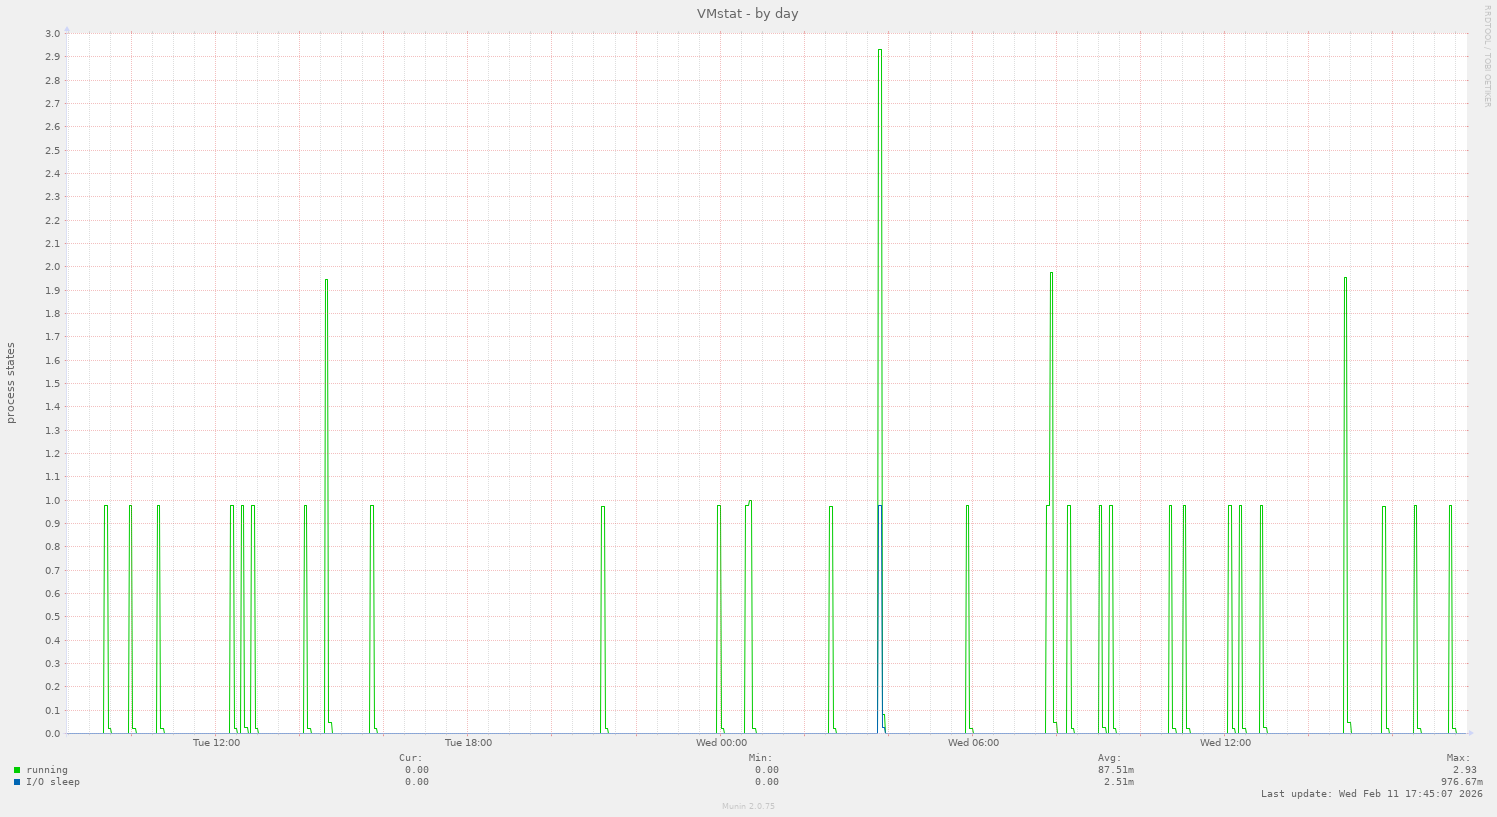1497x817 pixels.
Task: Click the I/O sleep Max value 976.67m
Action: (1461, 782)
